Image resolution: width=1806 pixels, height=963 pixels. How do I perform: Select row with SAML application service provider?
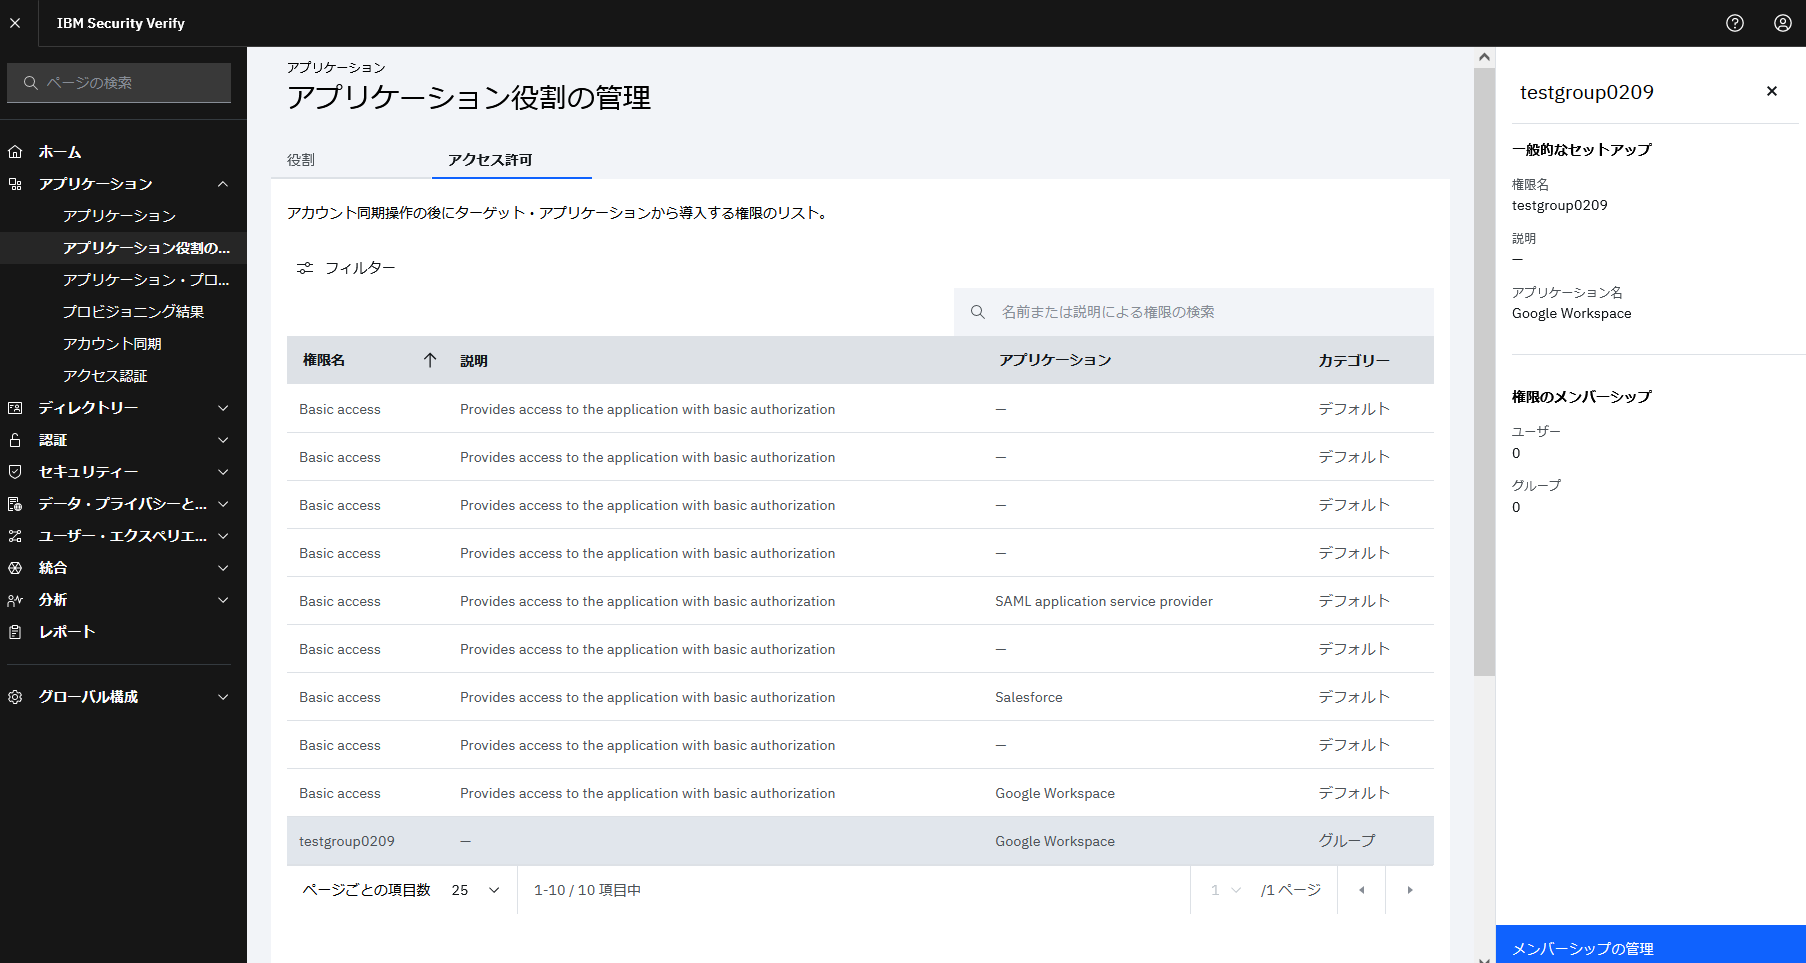click(860, 601)
